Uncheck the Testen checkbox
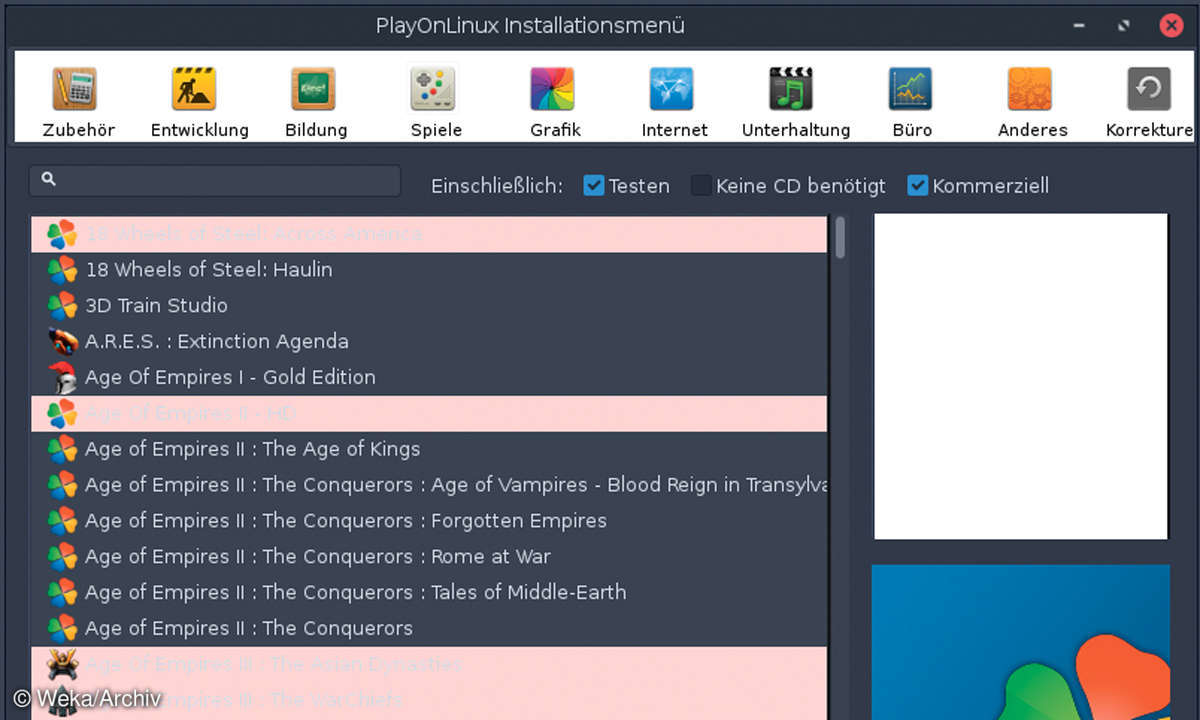This screenshot has height=720, width=1200. pos(593,185)
